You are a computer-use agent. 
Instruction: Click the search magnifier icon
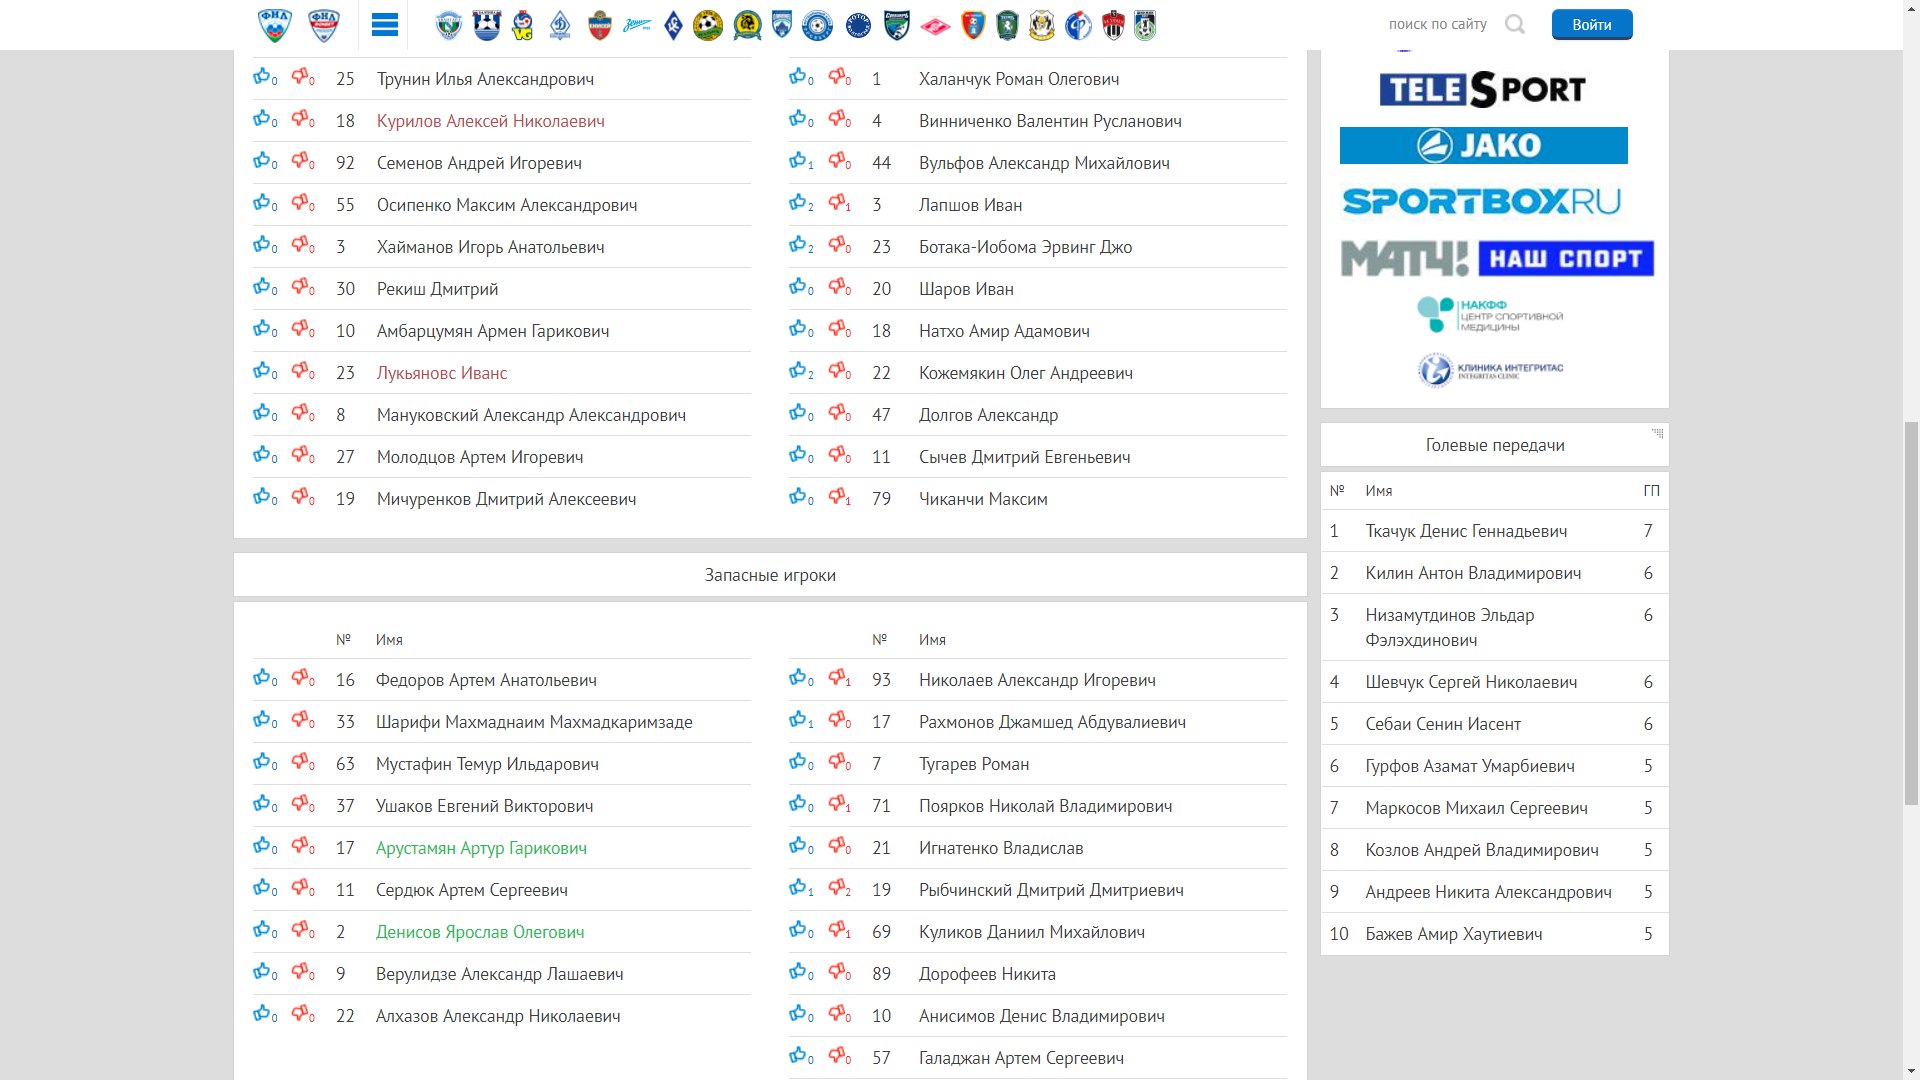[x=1515, y=25]
